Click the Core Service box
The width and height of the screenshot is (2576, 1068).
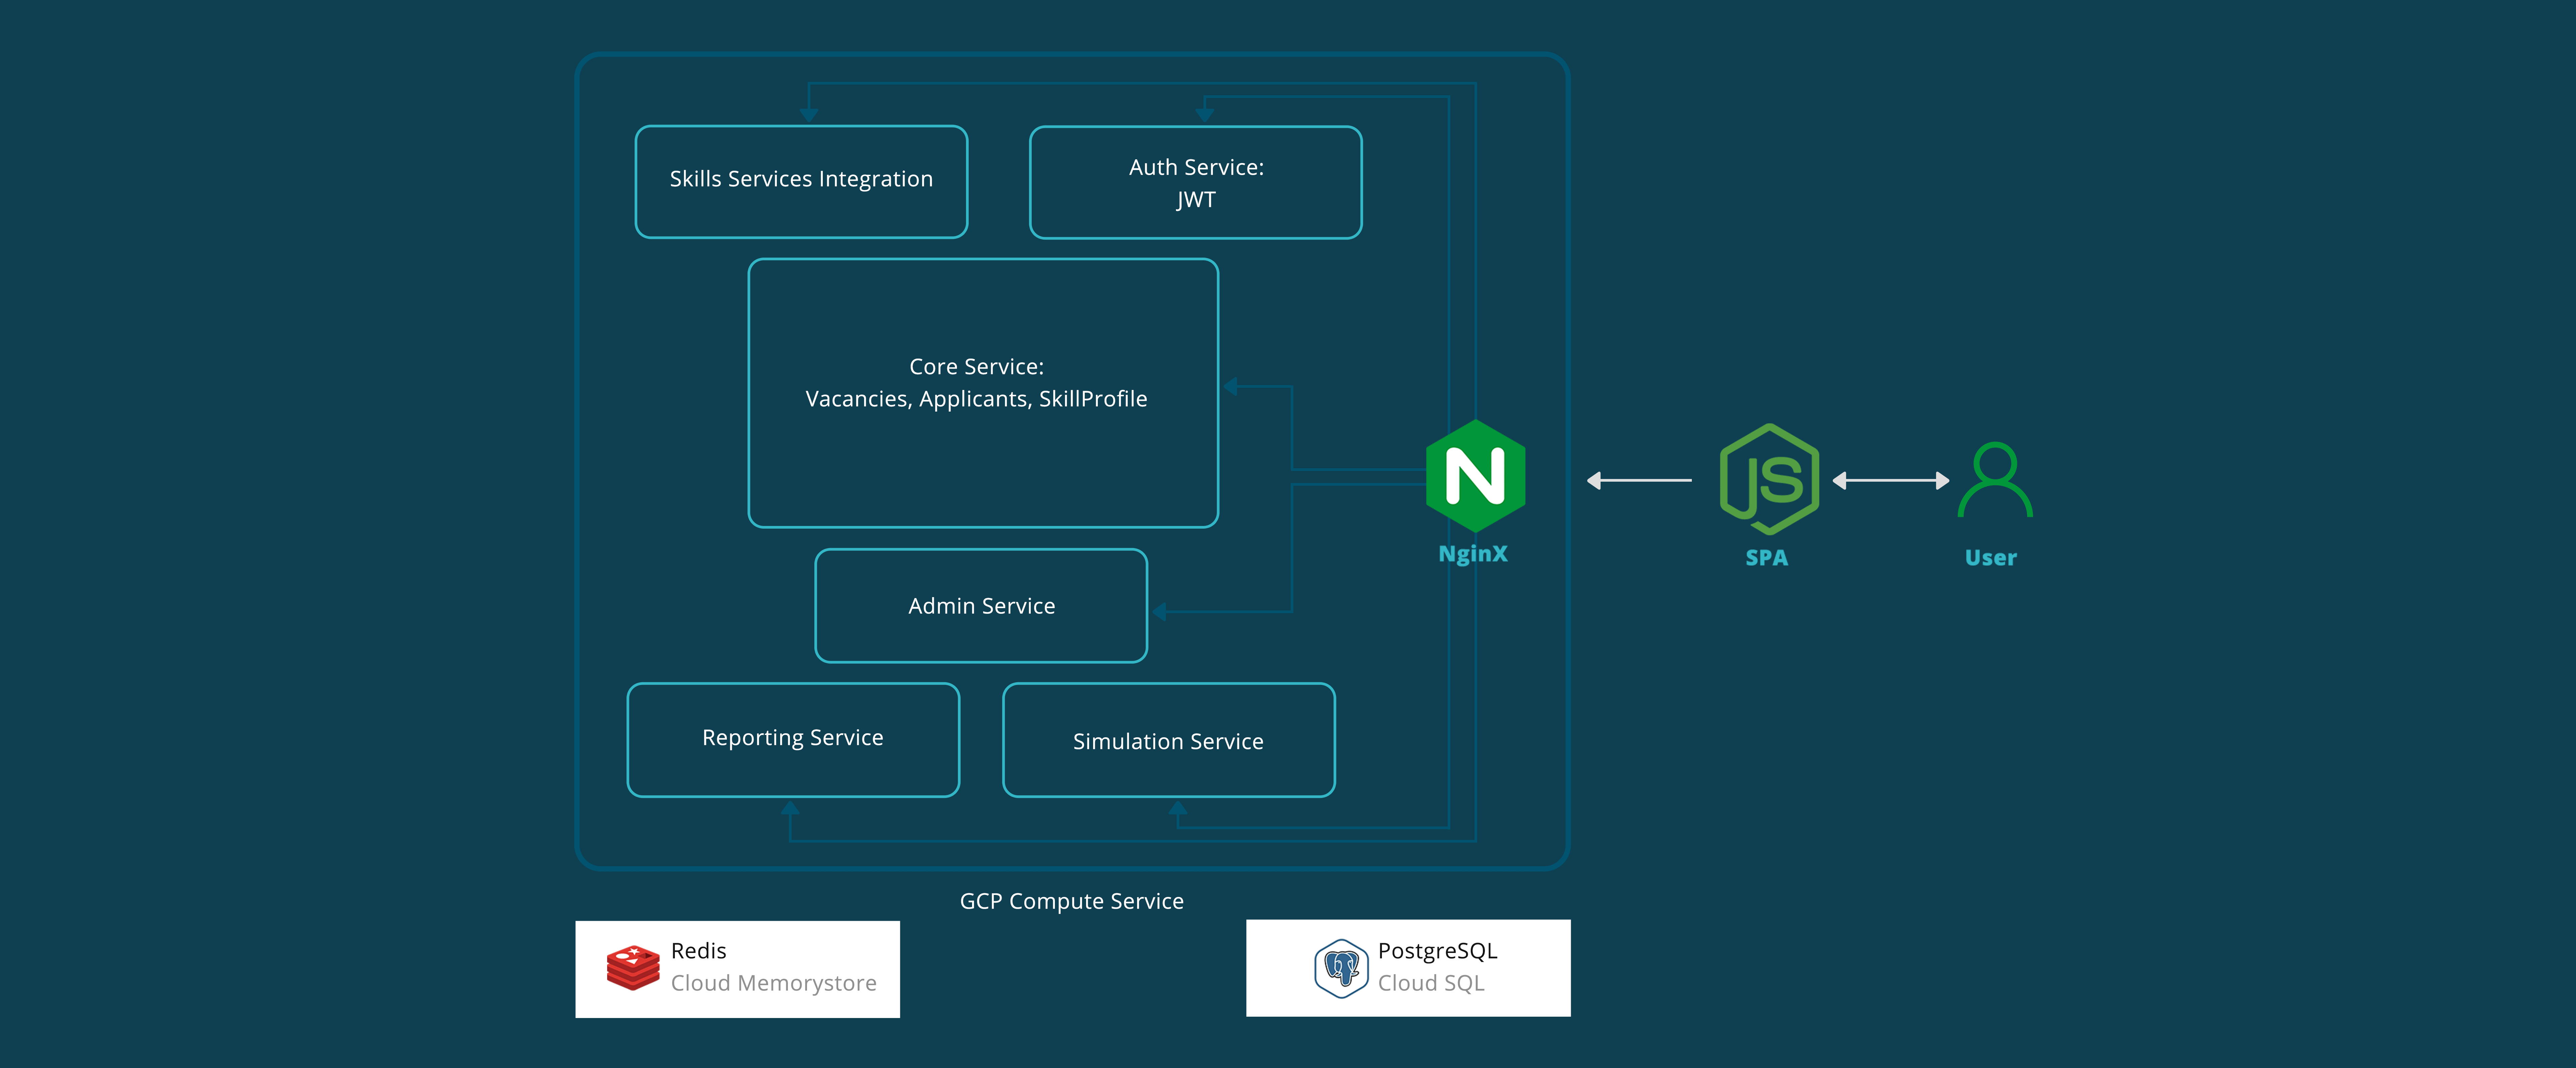coord(983,393)
